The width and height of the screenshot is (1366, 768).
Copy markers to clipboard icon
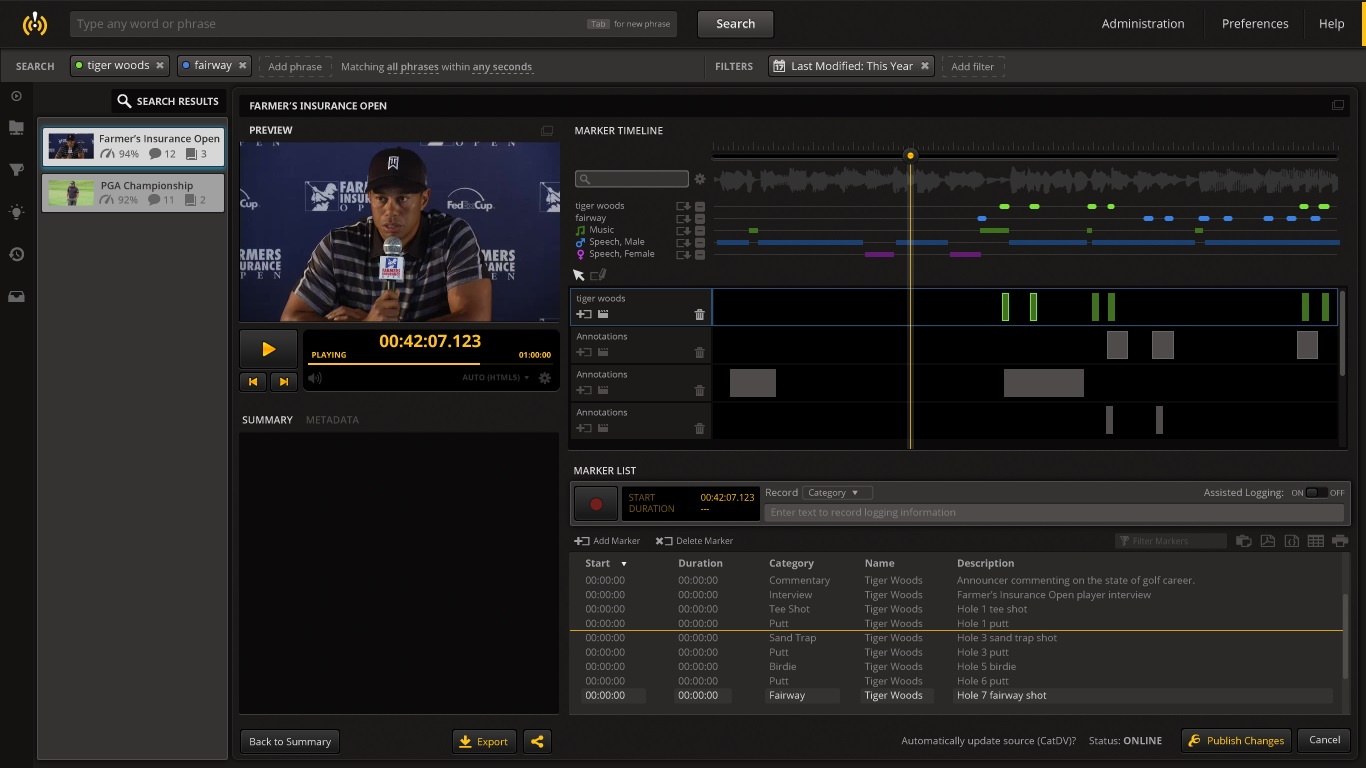pyautogui.click(x=1244, y=541)
